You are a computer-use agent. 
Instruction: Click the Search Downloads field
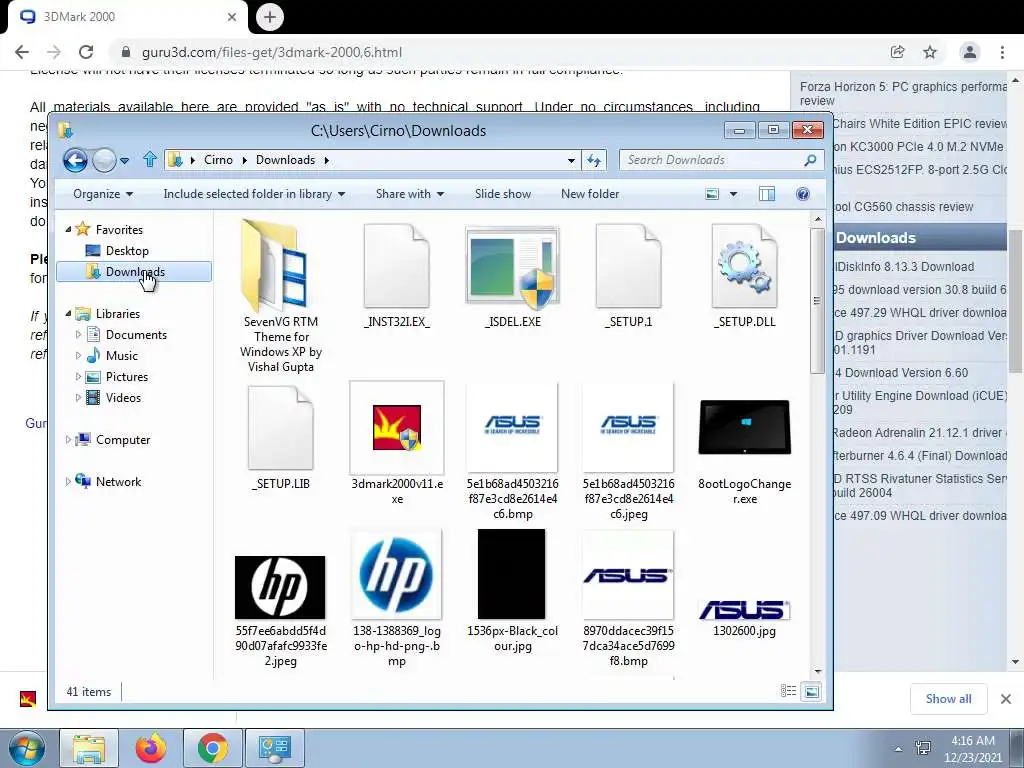point(721,160)
